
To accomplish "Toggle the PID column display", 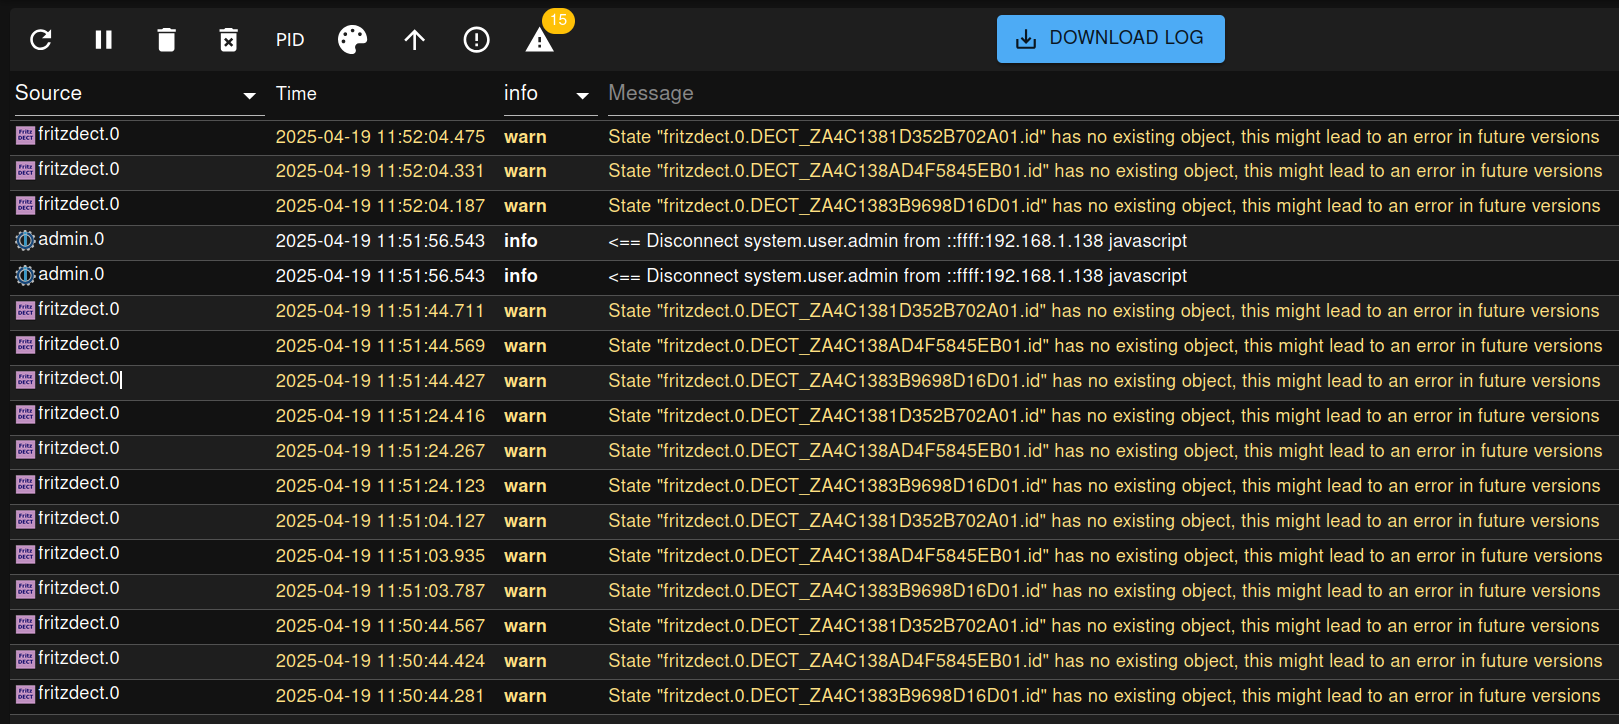I will click(x=290, y=40).
